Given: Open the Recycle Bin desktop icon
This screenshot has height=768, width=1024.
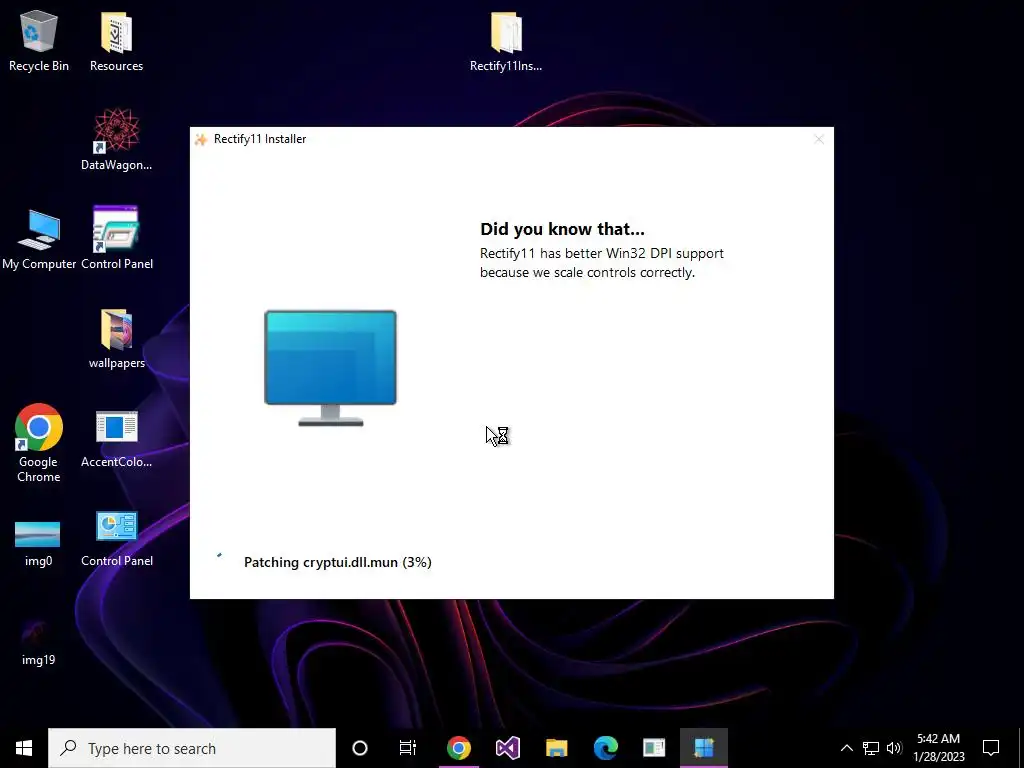Looking at the screenshot, I should pos(39,40).
